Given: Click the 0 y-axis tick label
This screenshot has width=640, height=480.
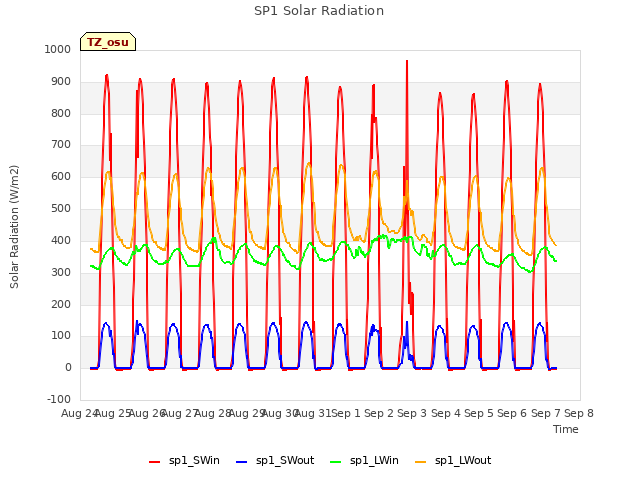Looking at the screenshot, I should point(68,367).
